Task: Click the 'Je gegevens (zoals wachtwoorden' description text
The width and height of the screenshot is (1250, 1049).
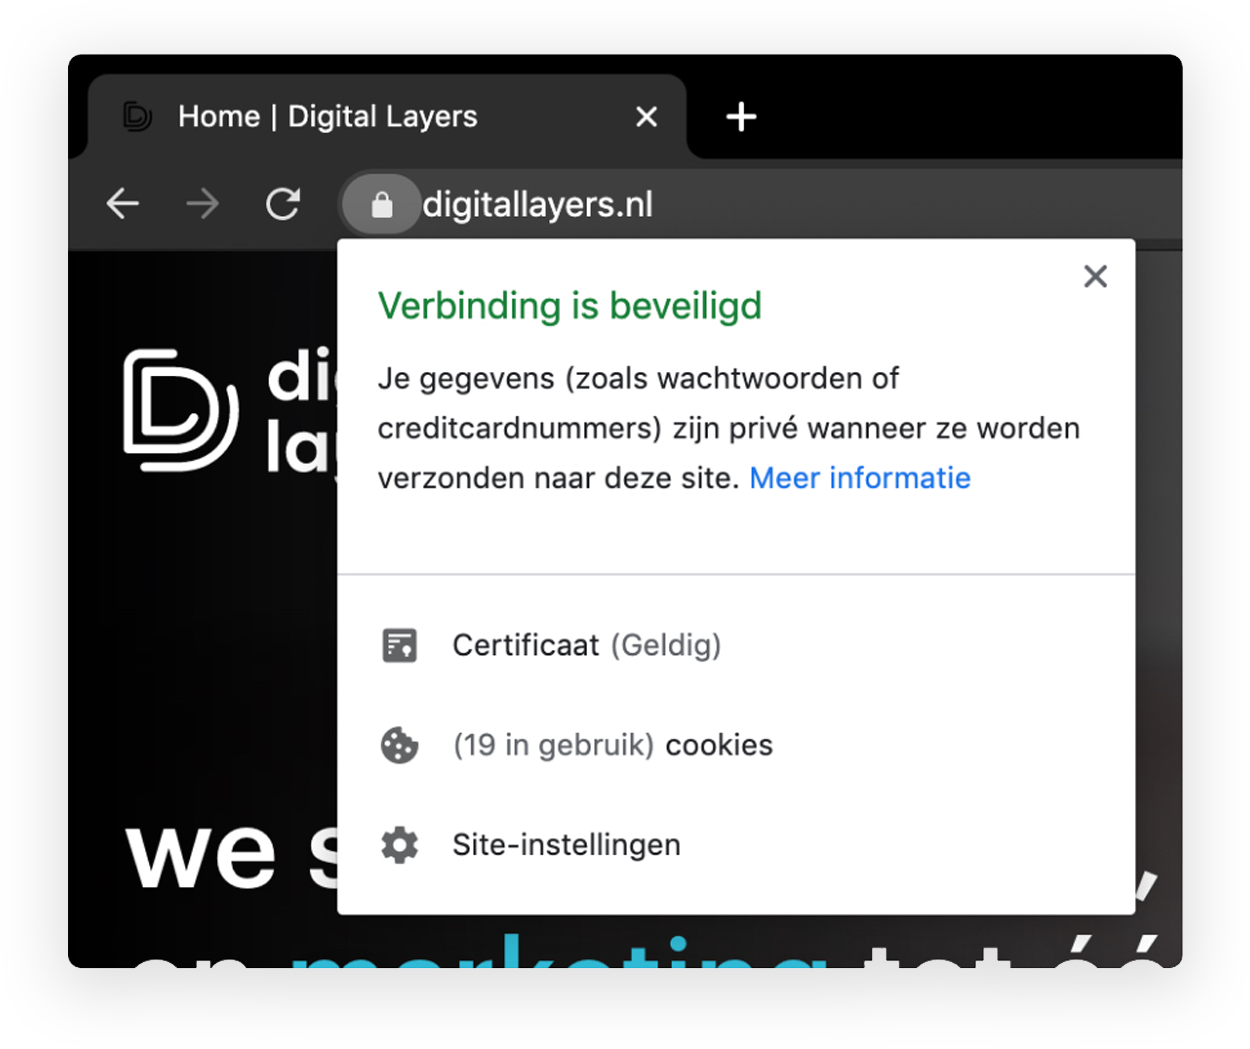Action: point(728,428)
